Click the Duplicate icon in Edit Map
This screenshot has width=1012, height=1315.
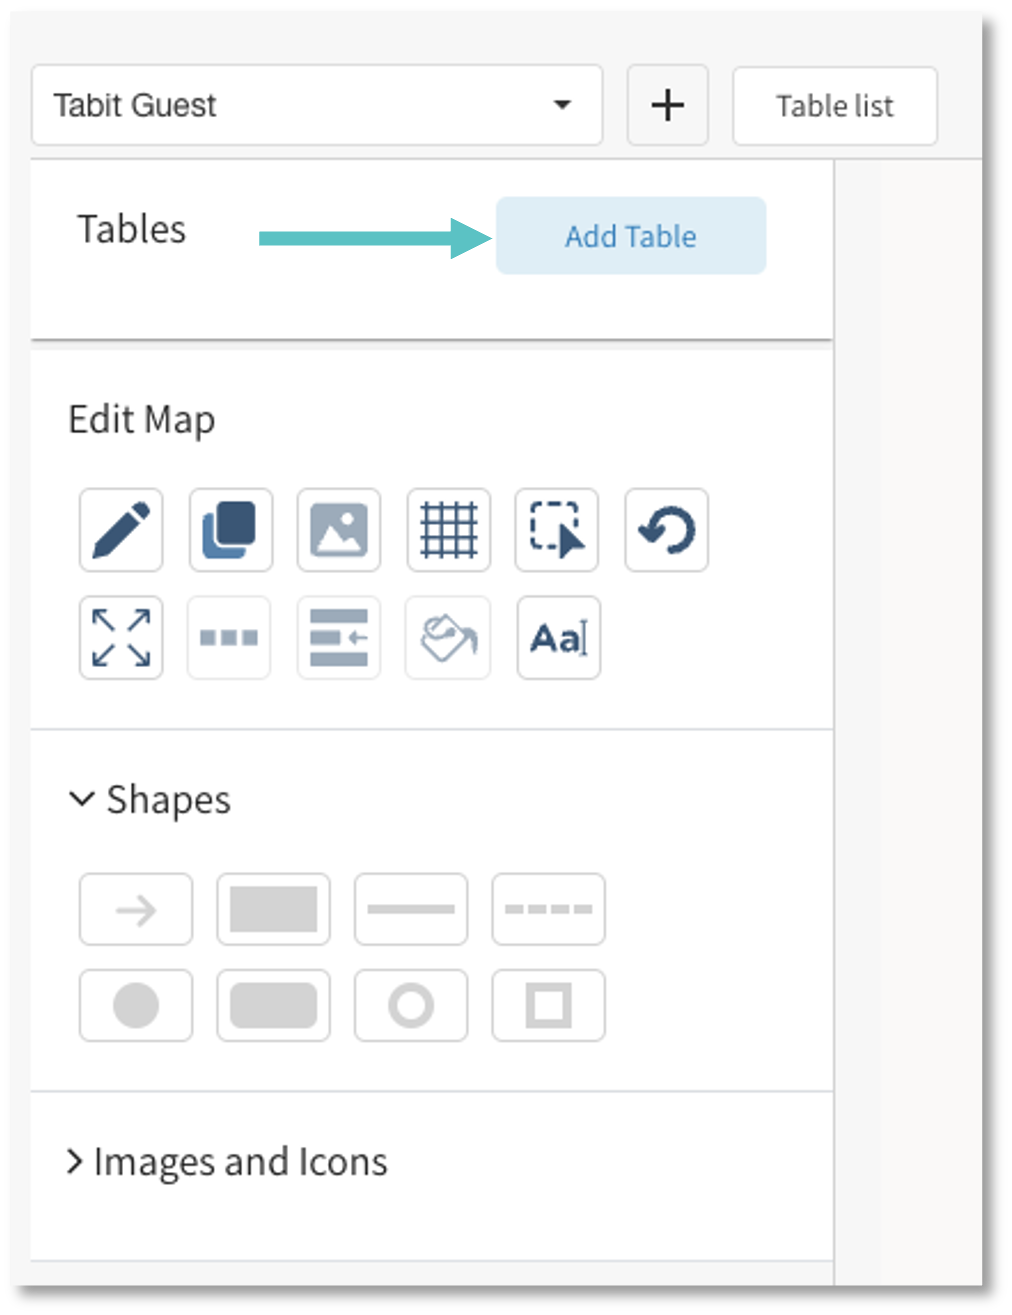229,531
